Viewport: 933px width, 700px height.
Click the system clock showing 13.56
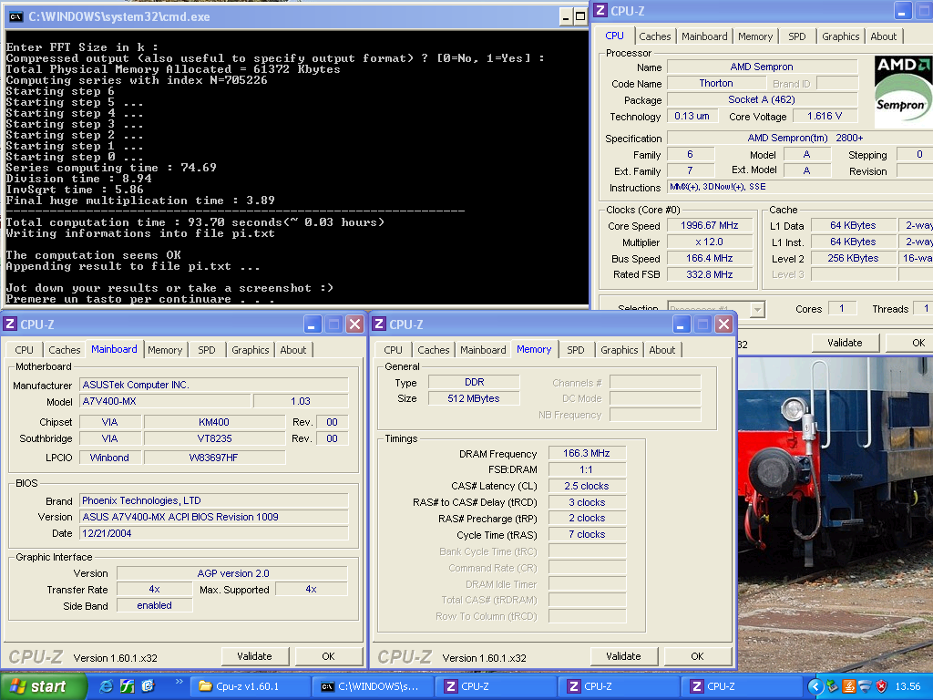pyautogui.click(x=907, y=687)
